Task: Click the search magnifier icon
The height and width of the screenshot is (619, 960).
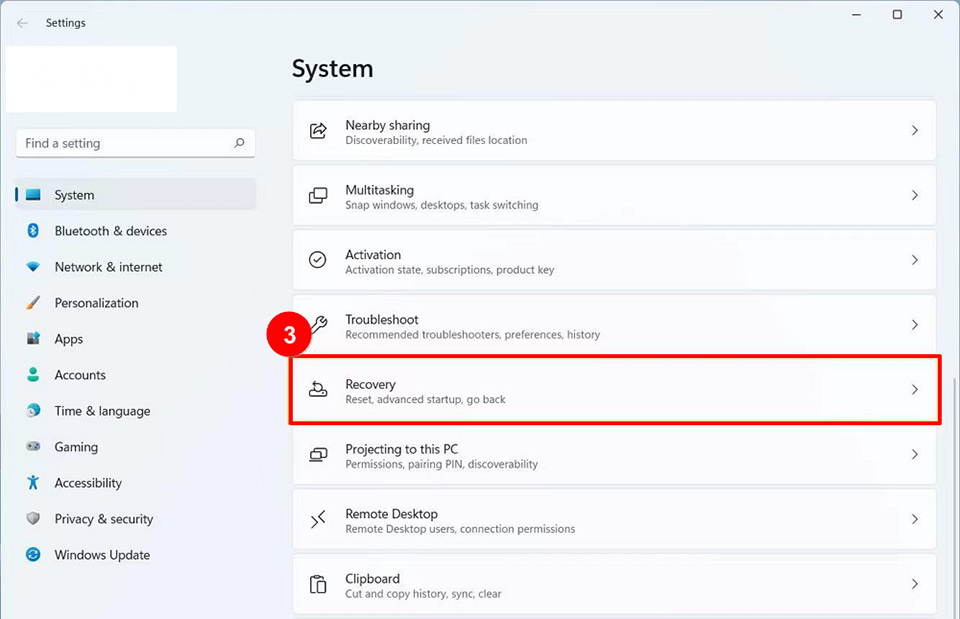Action: tap(239, 143)
